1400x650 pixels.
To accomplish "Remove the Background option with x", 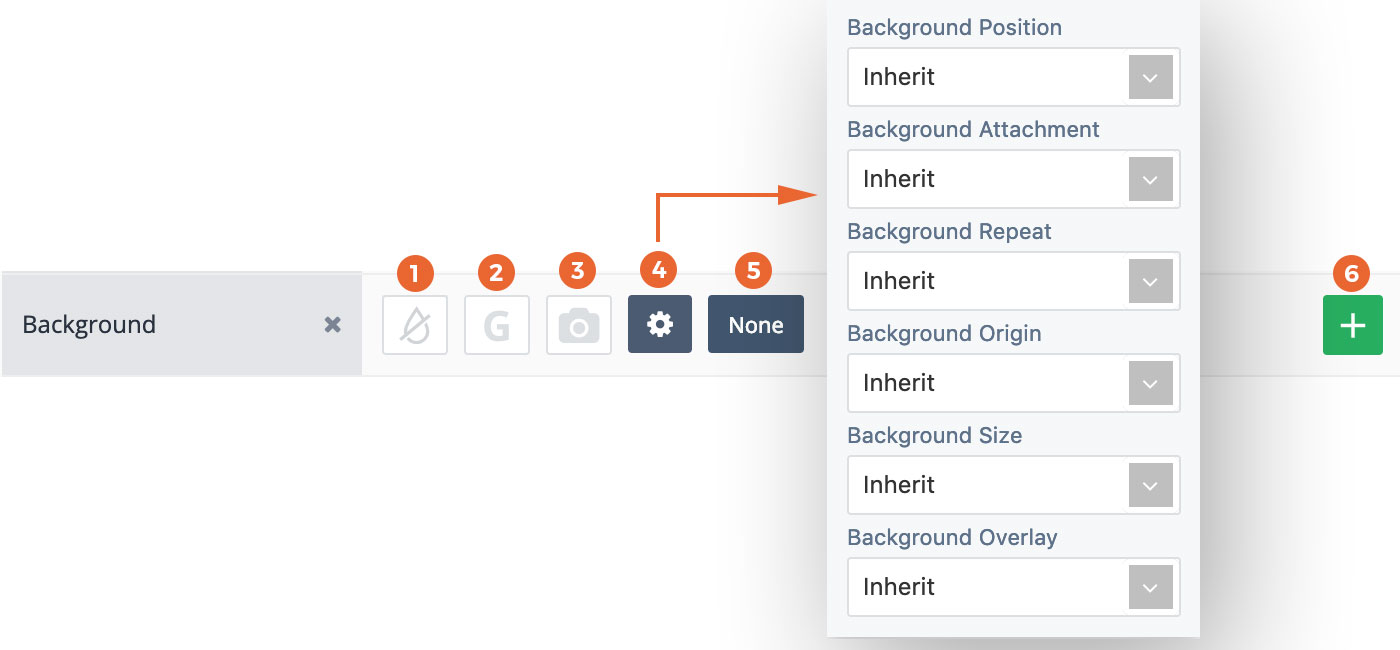I will [x=333, y=325].
